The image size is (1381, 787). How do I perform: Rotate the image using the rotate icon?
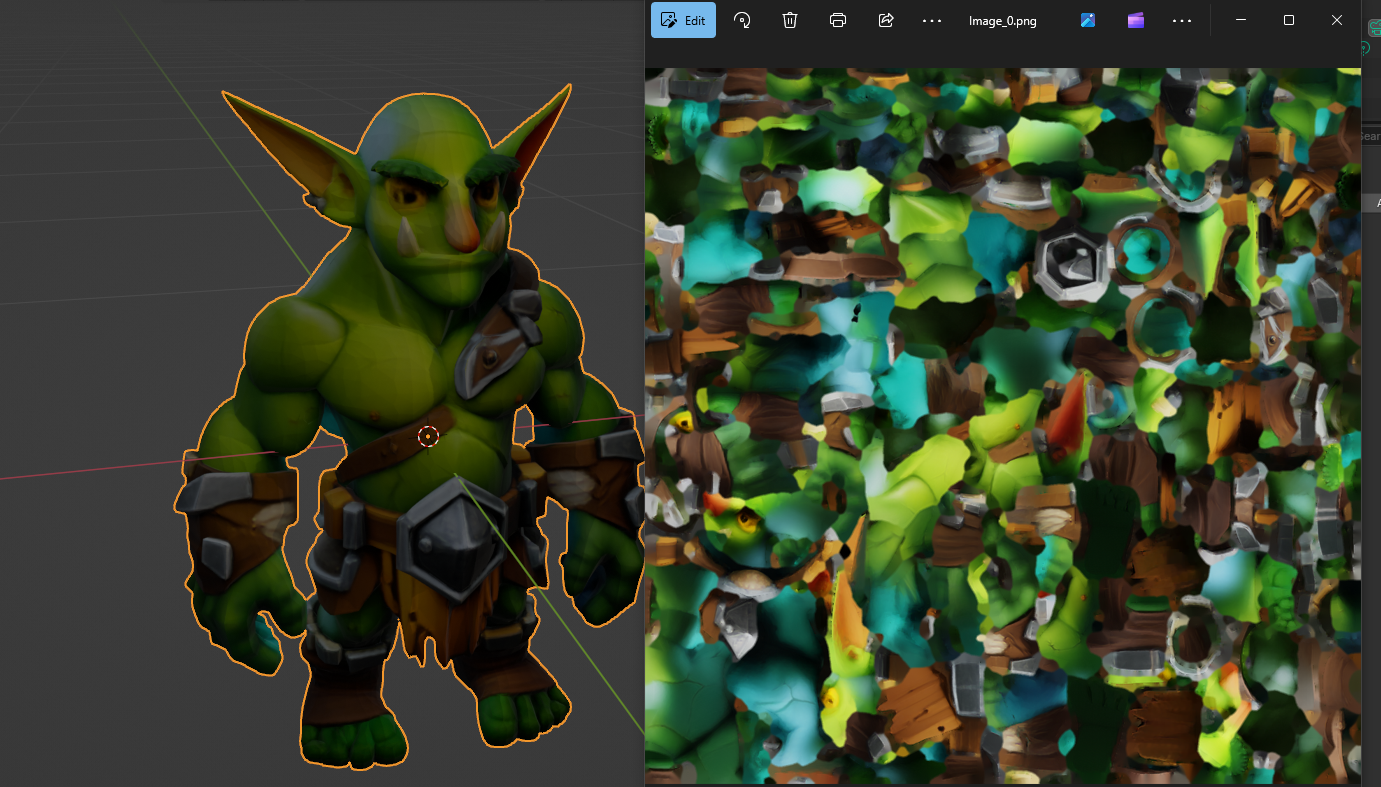pos(742,20)
